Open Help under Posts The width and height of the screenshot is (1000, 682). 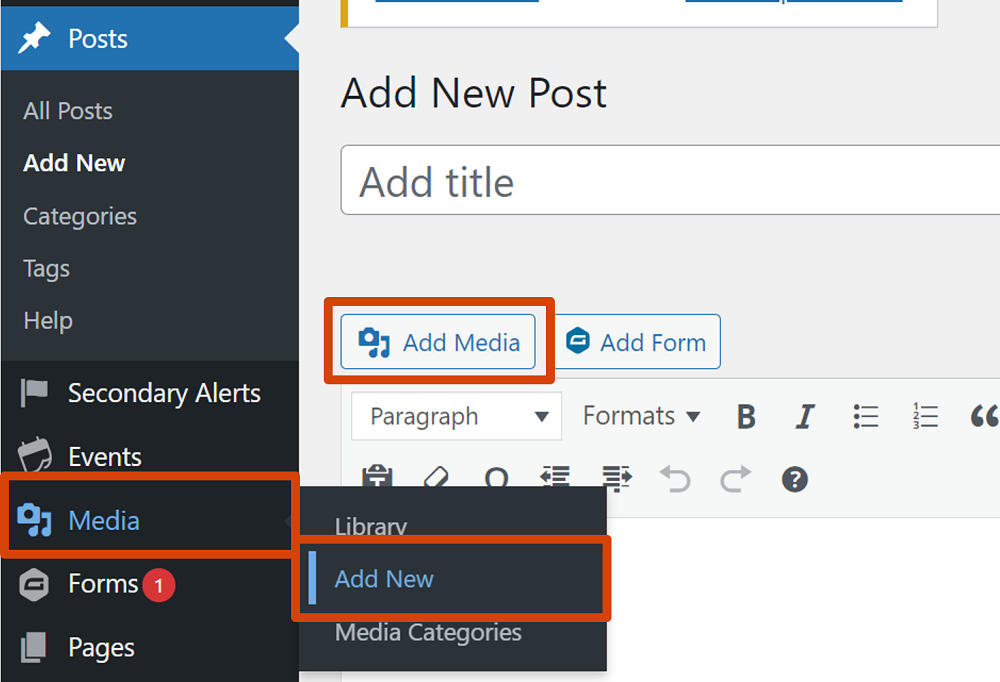(48, 320)
